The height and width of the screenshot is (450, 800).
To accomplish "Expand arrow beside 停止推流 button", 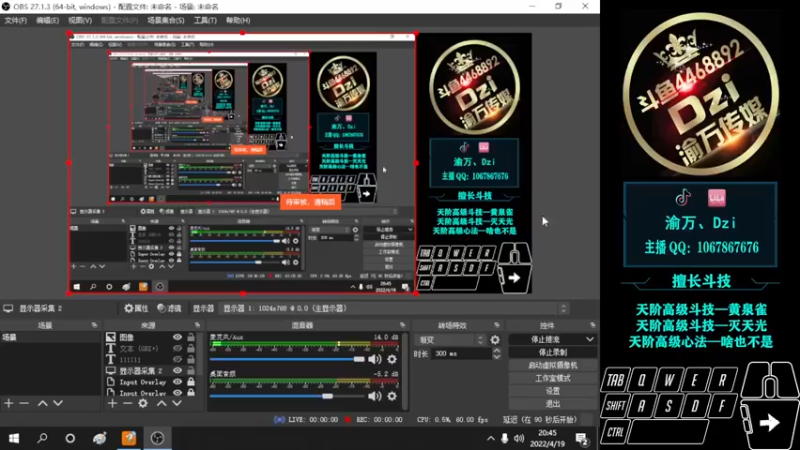I will click(590, 339).
